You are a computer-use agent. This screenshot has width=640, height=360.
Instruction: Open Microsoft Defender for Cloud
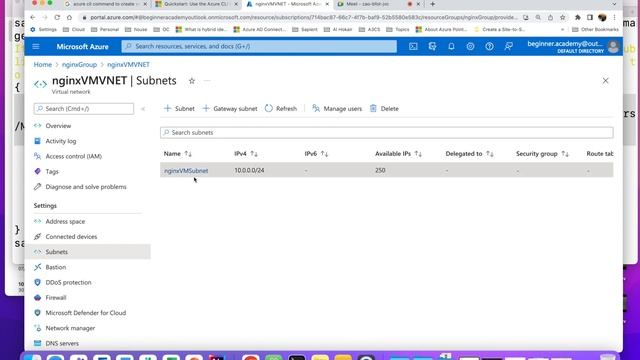click(87, 313)
